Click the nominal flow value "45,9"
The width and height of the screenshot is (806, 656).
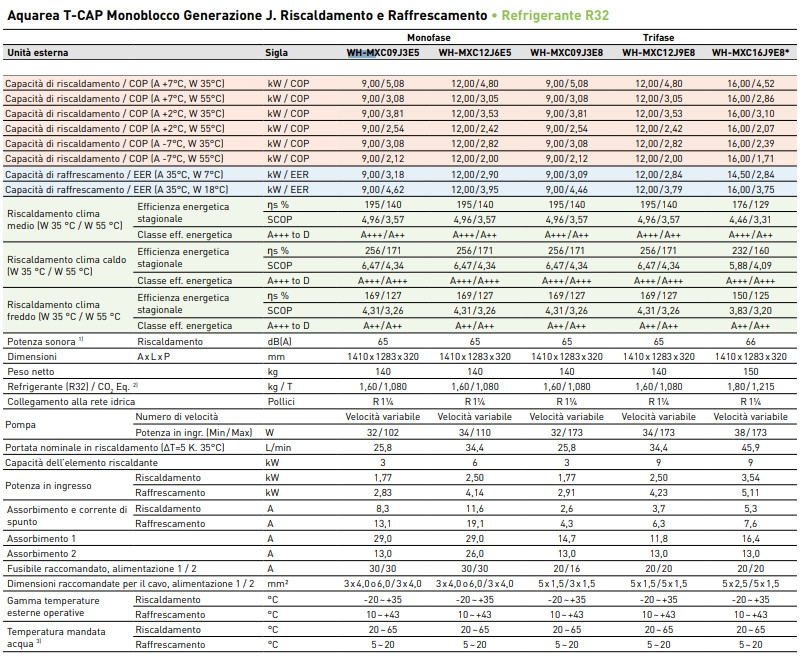(750, 447)
